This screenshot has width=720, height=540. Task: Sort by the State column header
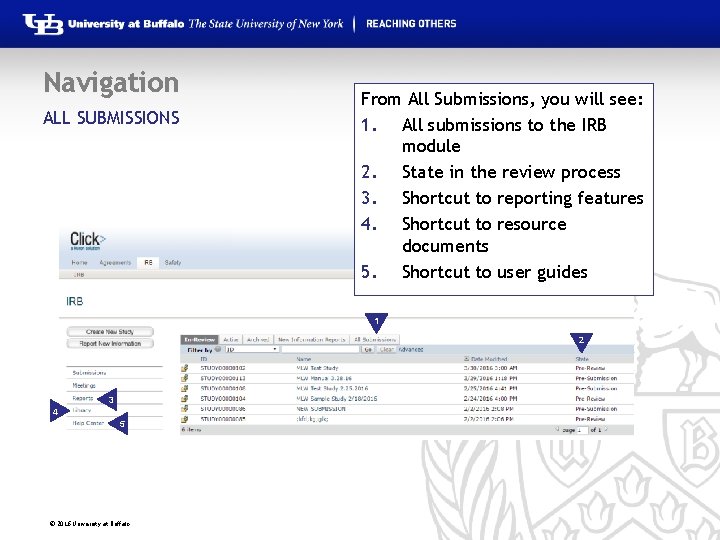pos(582,359)
